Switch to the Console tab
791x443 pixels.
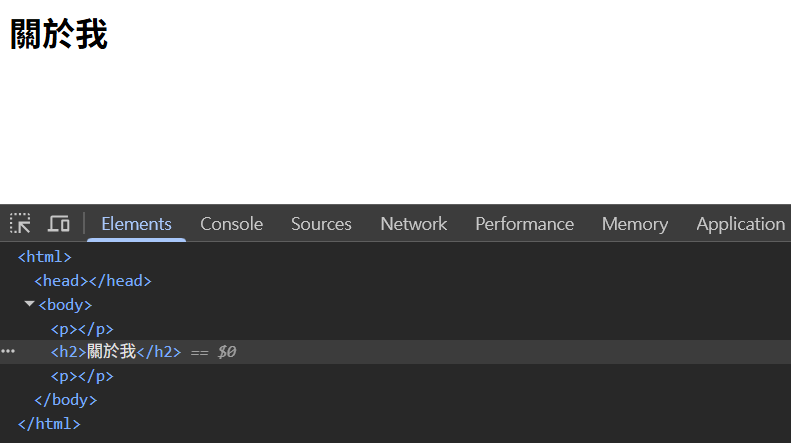tap(231, 224)
